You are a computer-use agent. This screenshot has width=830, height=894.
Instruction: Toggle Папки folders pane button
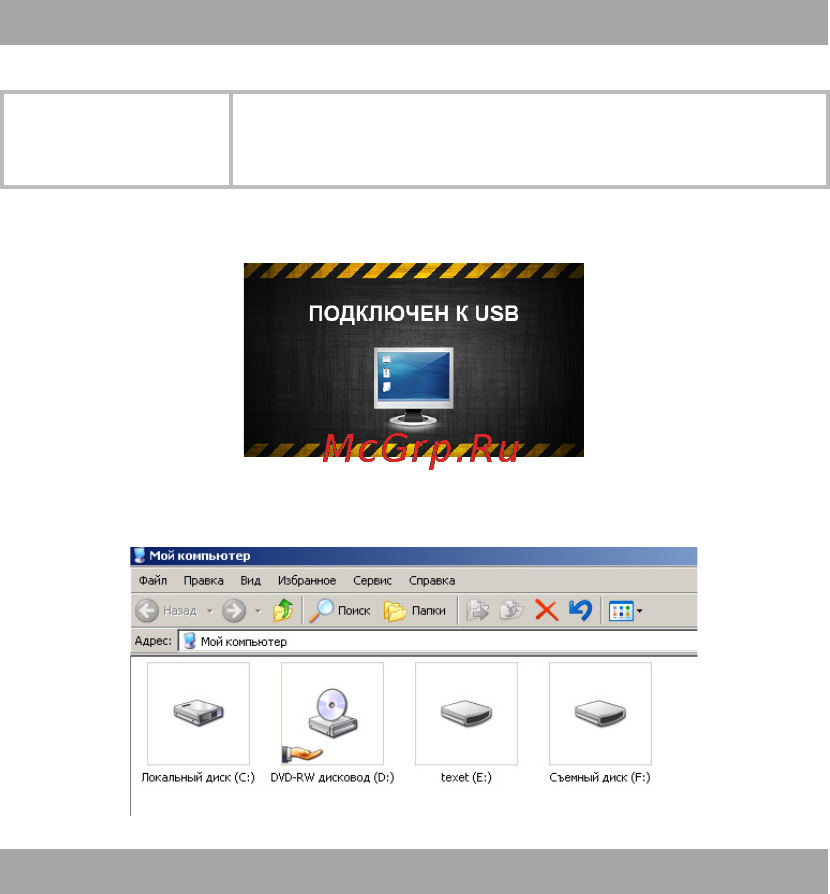[x=414, y=611]
